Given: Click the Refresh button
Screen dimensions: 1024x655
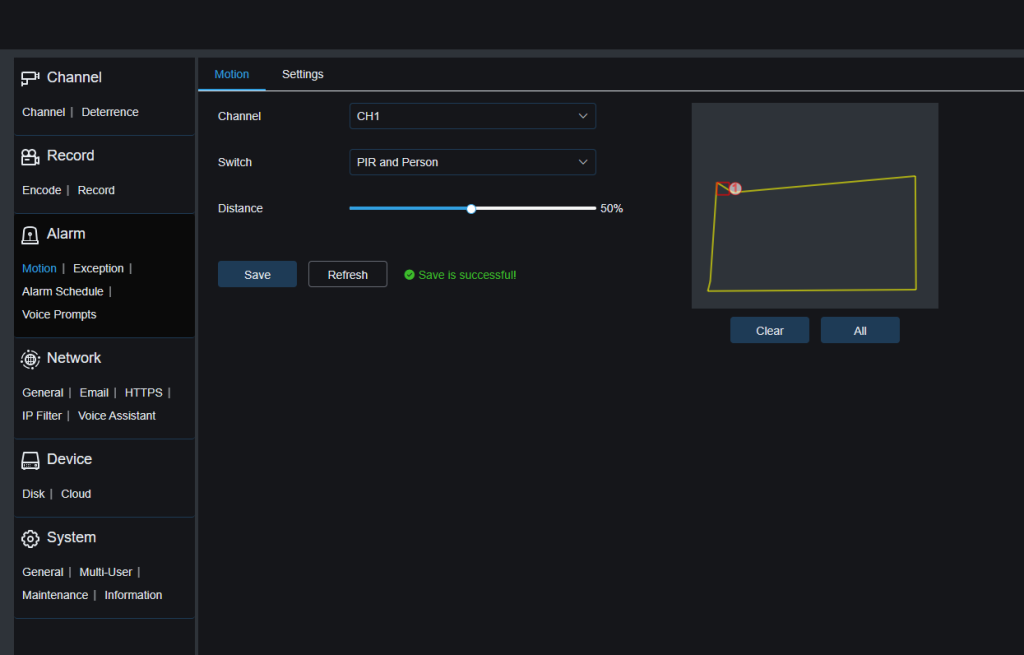Looking at the screenshot, I should [x=347, y=275].
